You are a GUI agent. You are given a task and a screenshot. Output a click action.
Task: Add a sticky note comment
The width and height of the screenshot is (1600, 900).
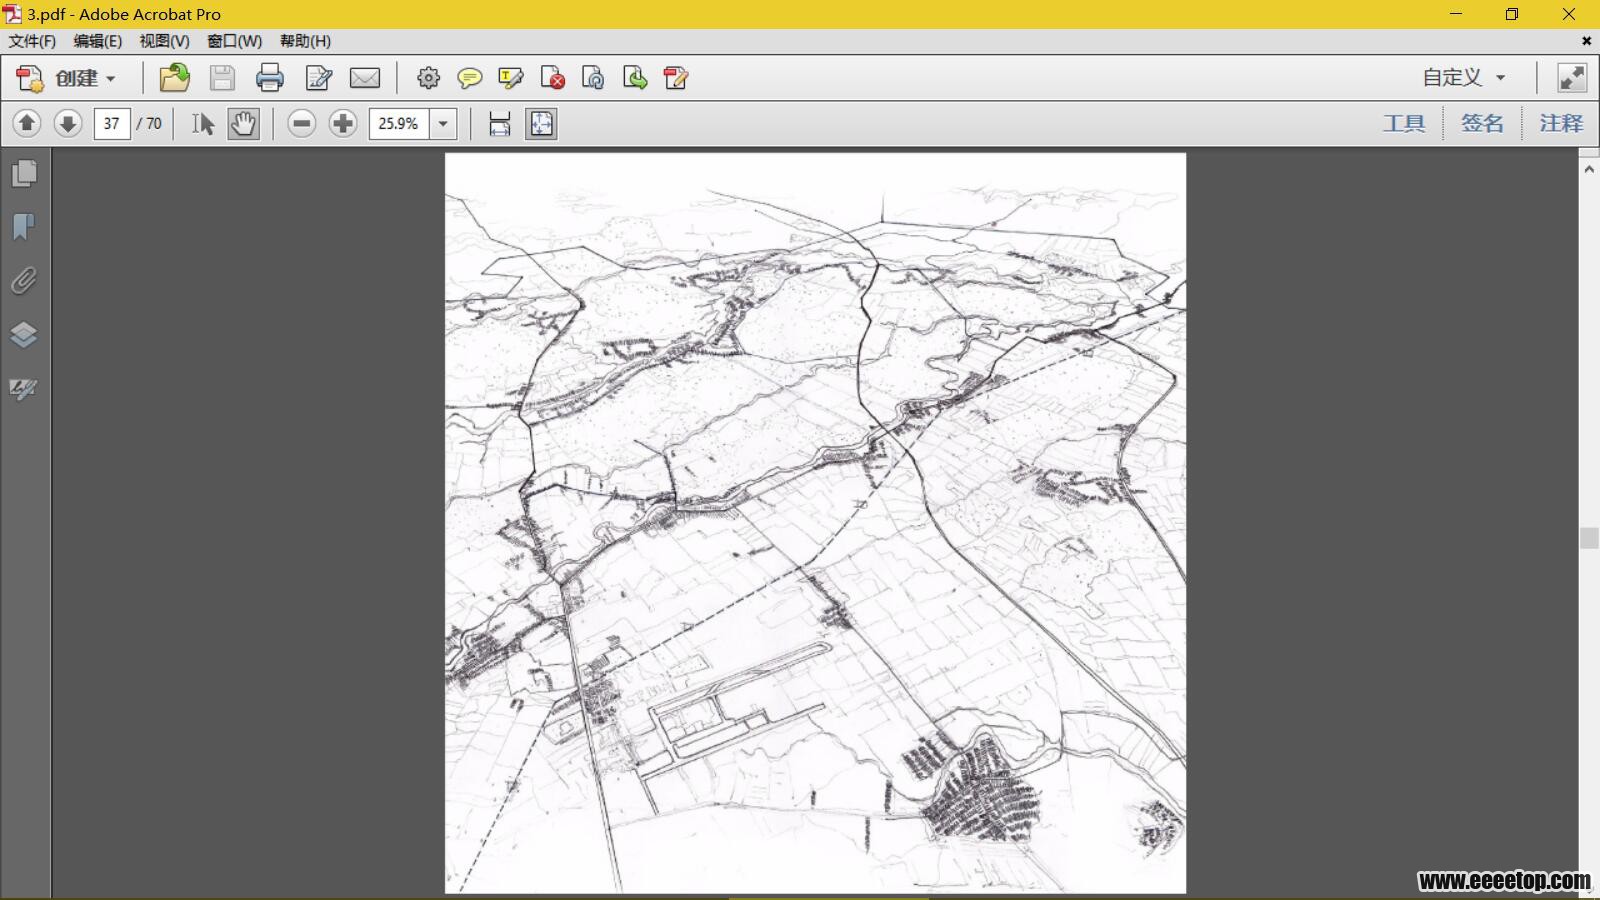pos(469,78)
